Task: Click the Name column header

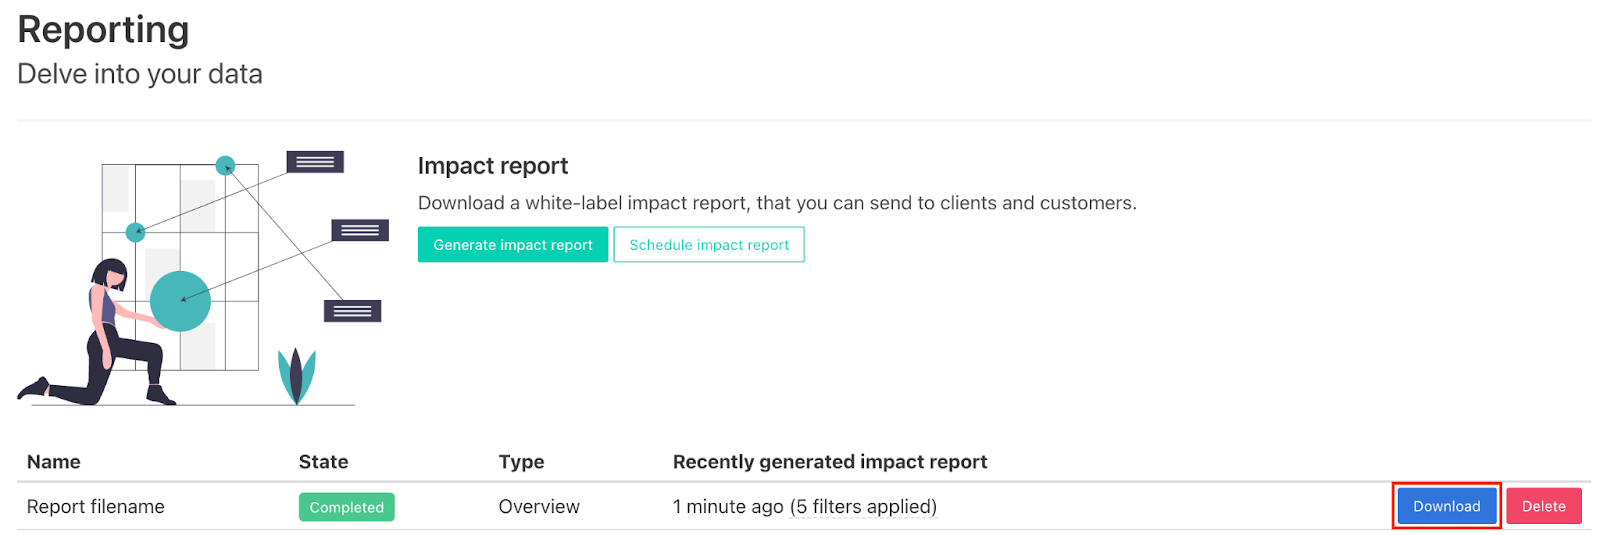Action: coord(54,462)
